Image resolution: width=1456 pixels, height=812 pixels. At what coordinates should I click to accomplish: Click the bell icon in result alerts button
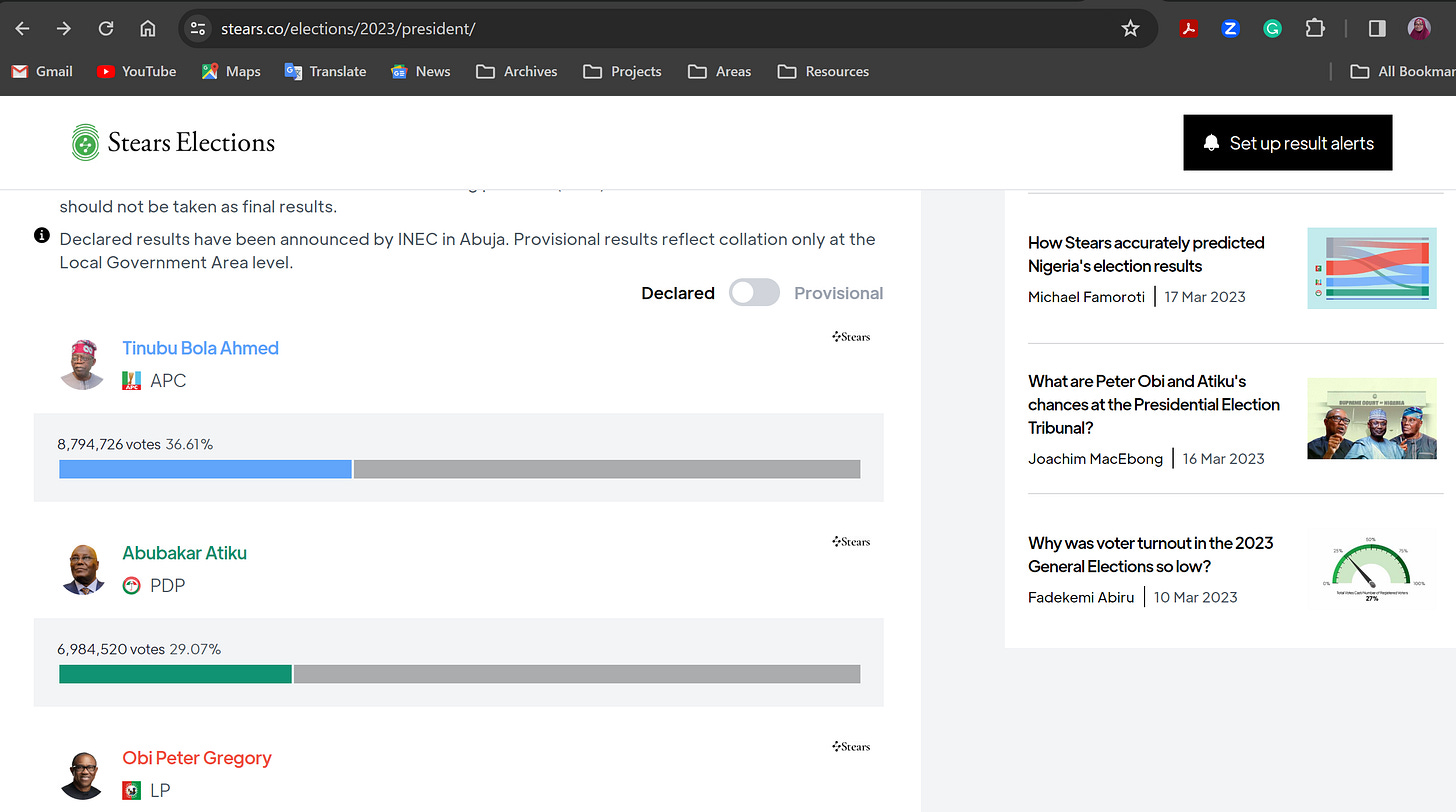pos(1211,143)
